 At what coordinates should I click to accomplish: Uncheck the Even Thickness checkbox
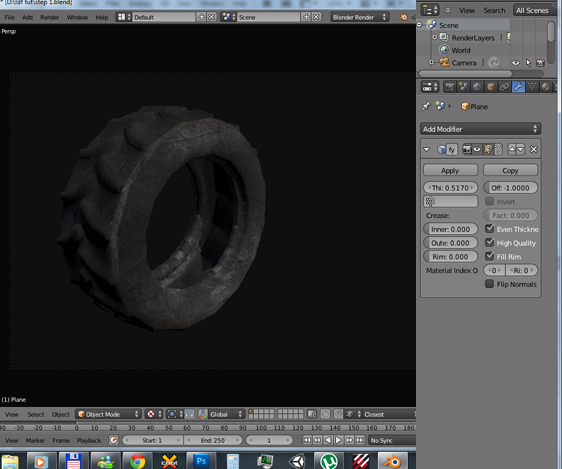click(490, 229)
